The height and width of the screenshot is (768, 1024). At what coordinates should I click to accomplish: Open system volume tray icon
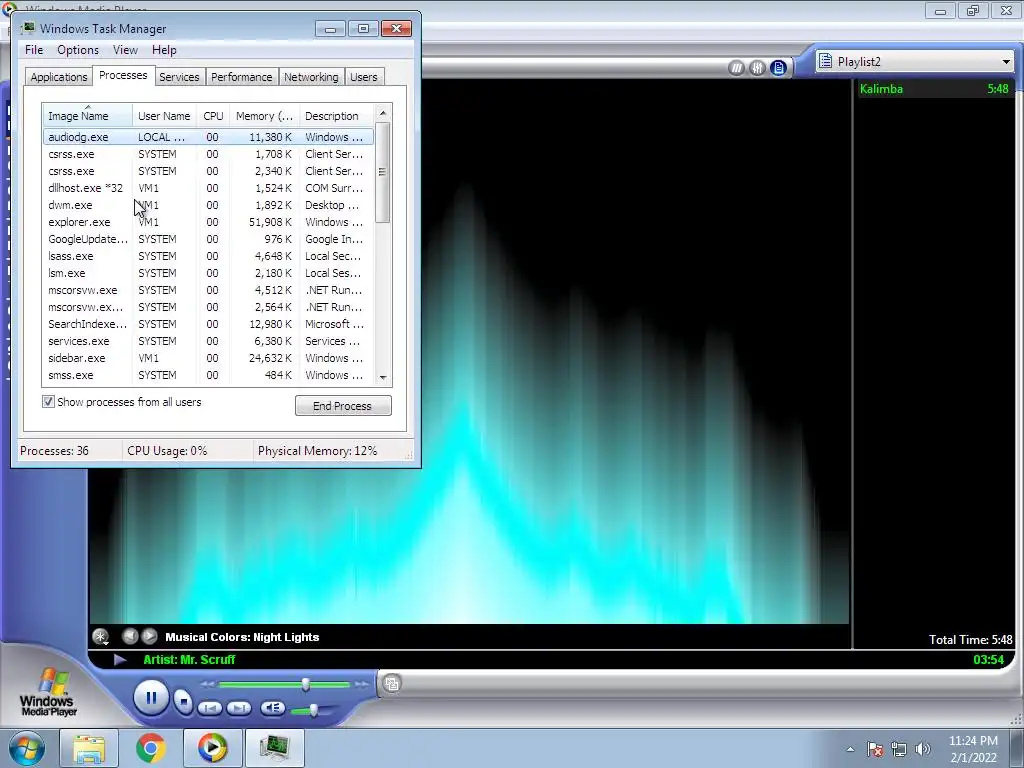(923, 749)
